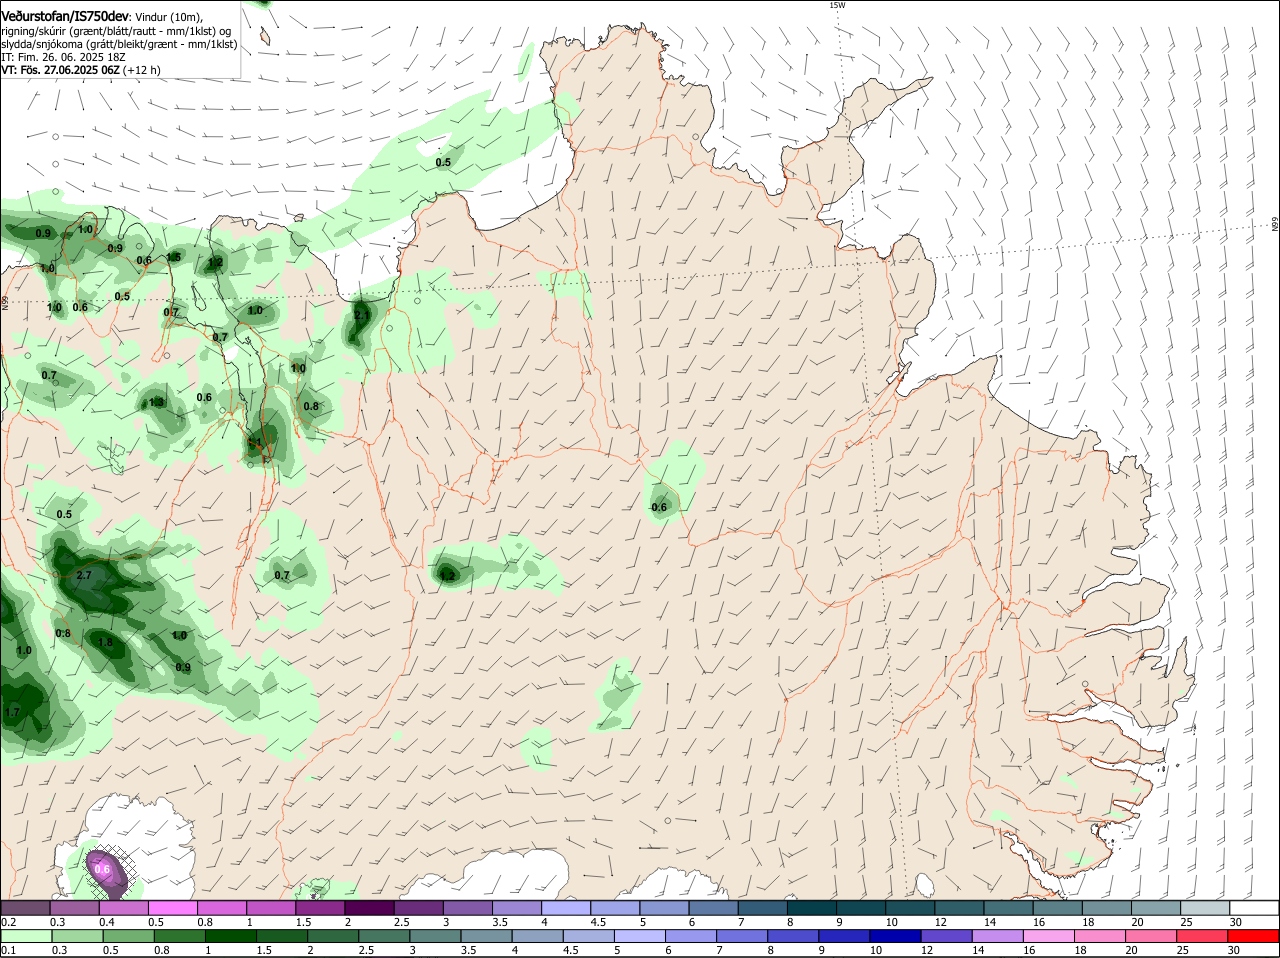Screen dimensions: 1280x958
Task: Click the pale green 0.1 rain legend swatch
Action: pyautogui.click(x=25, y=935)
